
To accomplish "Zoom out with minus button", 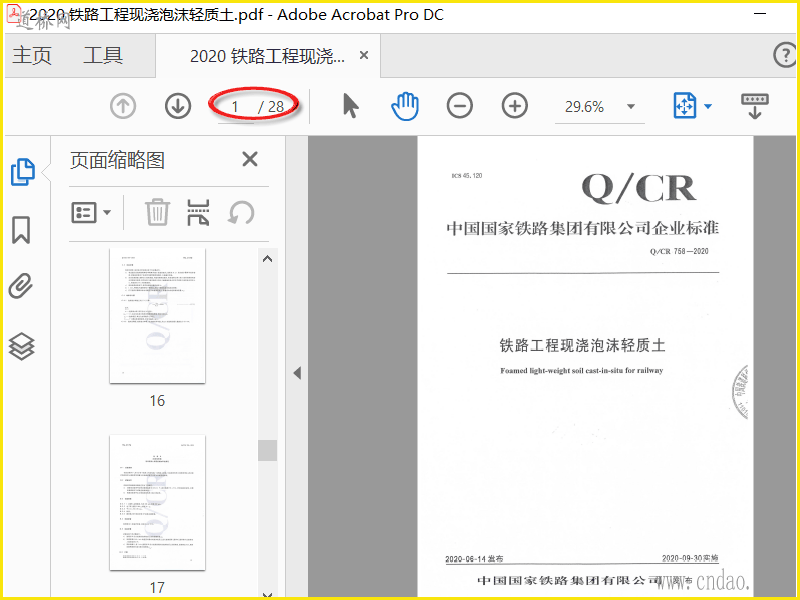I will (460, 106).
